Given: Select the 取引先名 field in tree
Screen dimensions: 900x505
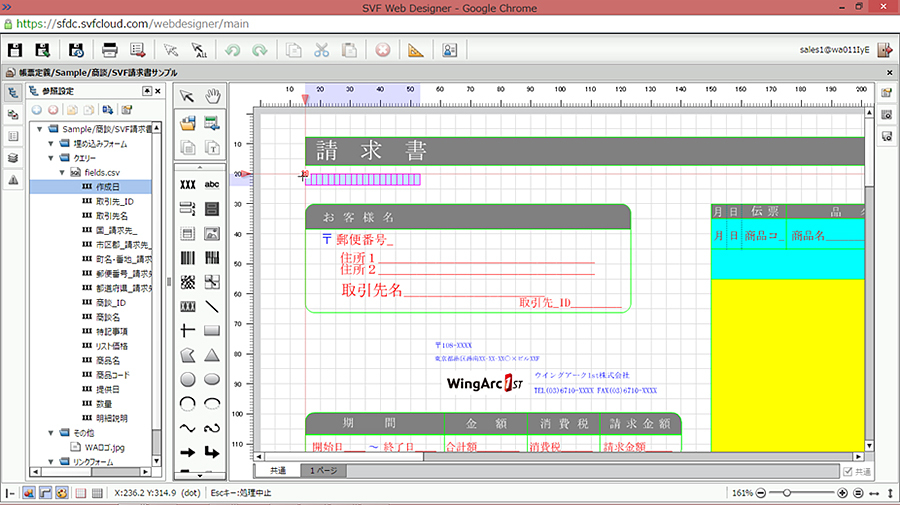Looking at the screenshot, I should click(112, 215).
